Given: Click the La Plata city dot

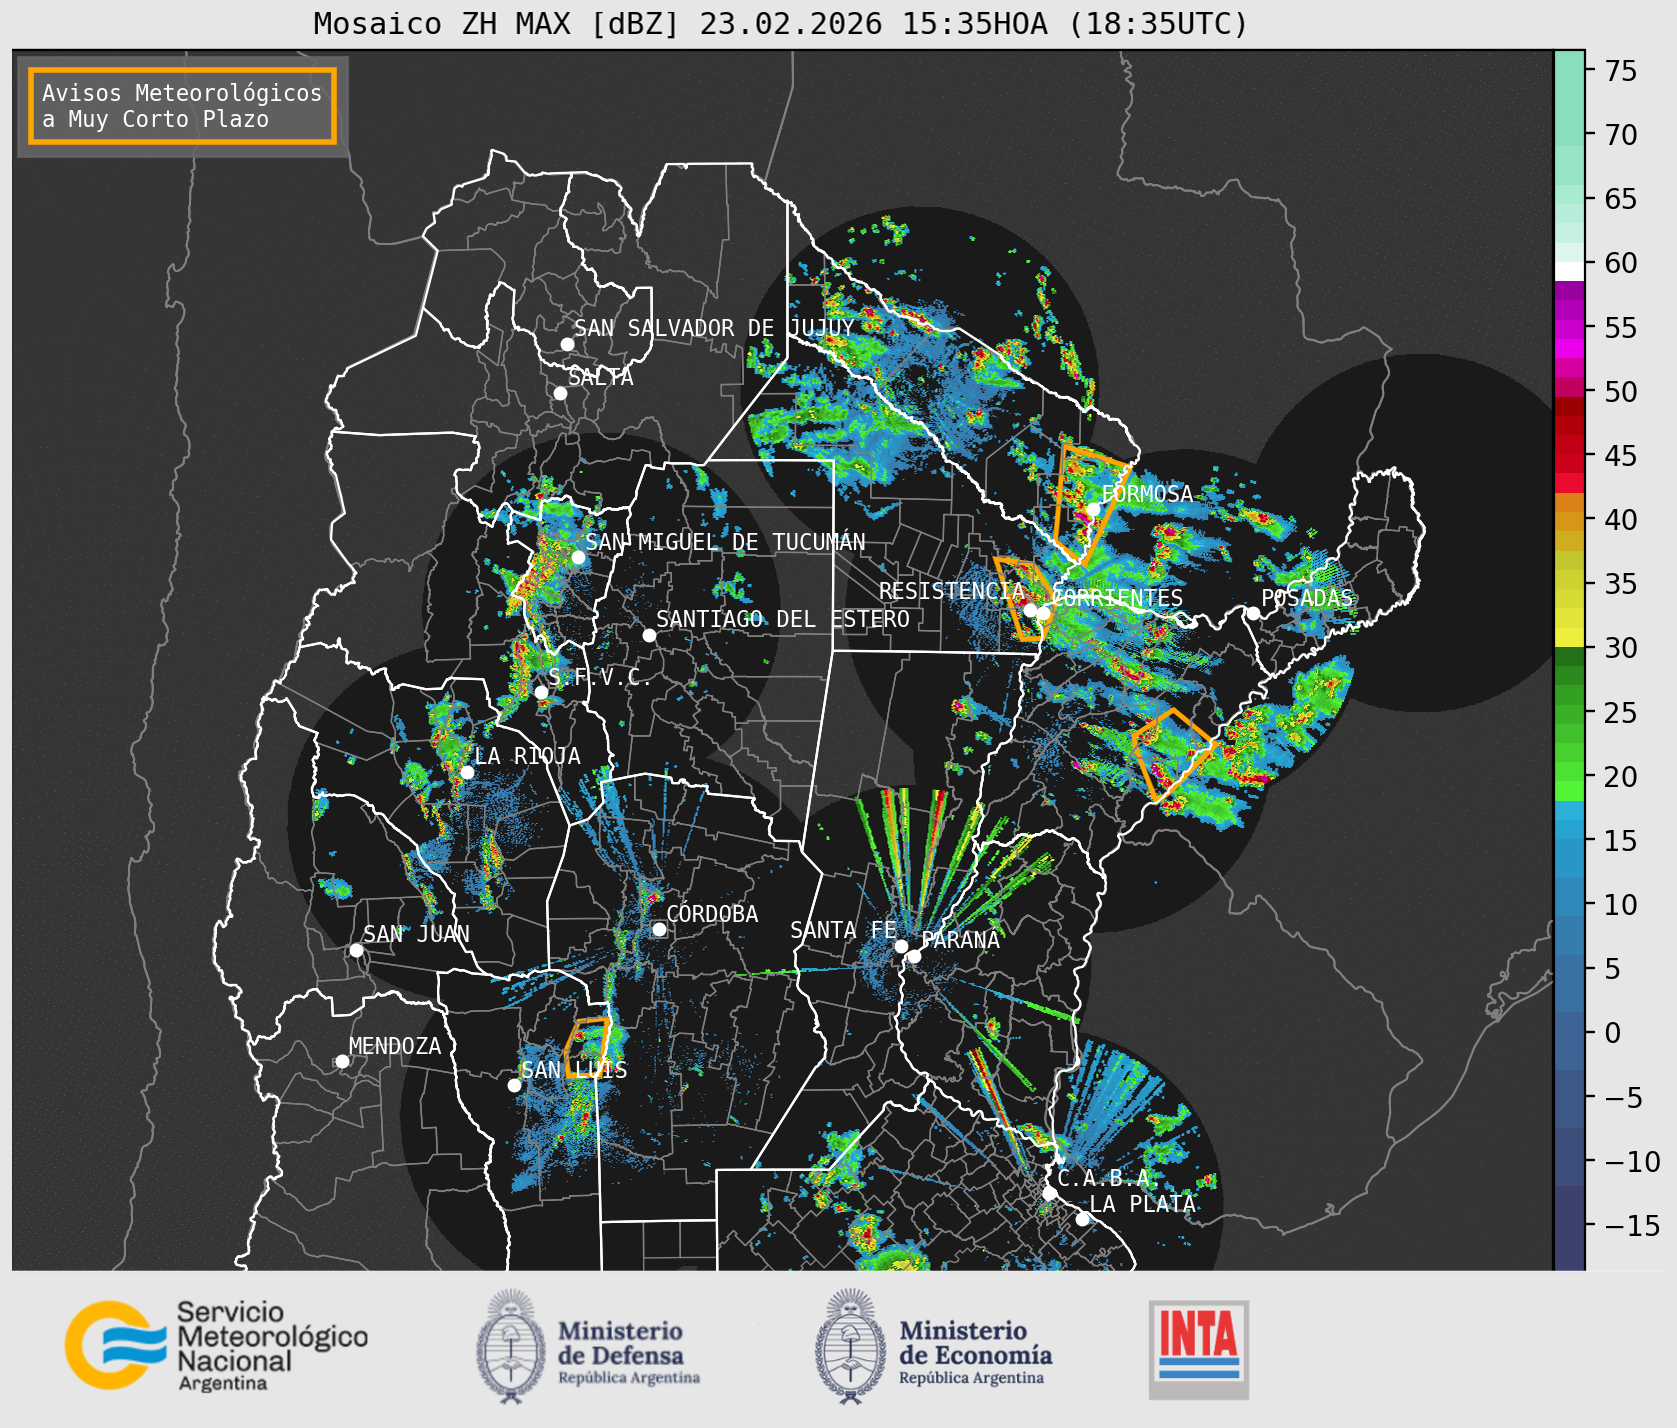Looking at the screenshot, I should click(x=1082, y=1218).
